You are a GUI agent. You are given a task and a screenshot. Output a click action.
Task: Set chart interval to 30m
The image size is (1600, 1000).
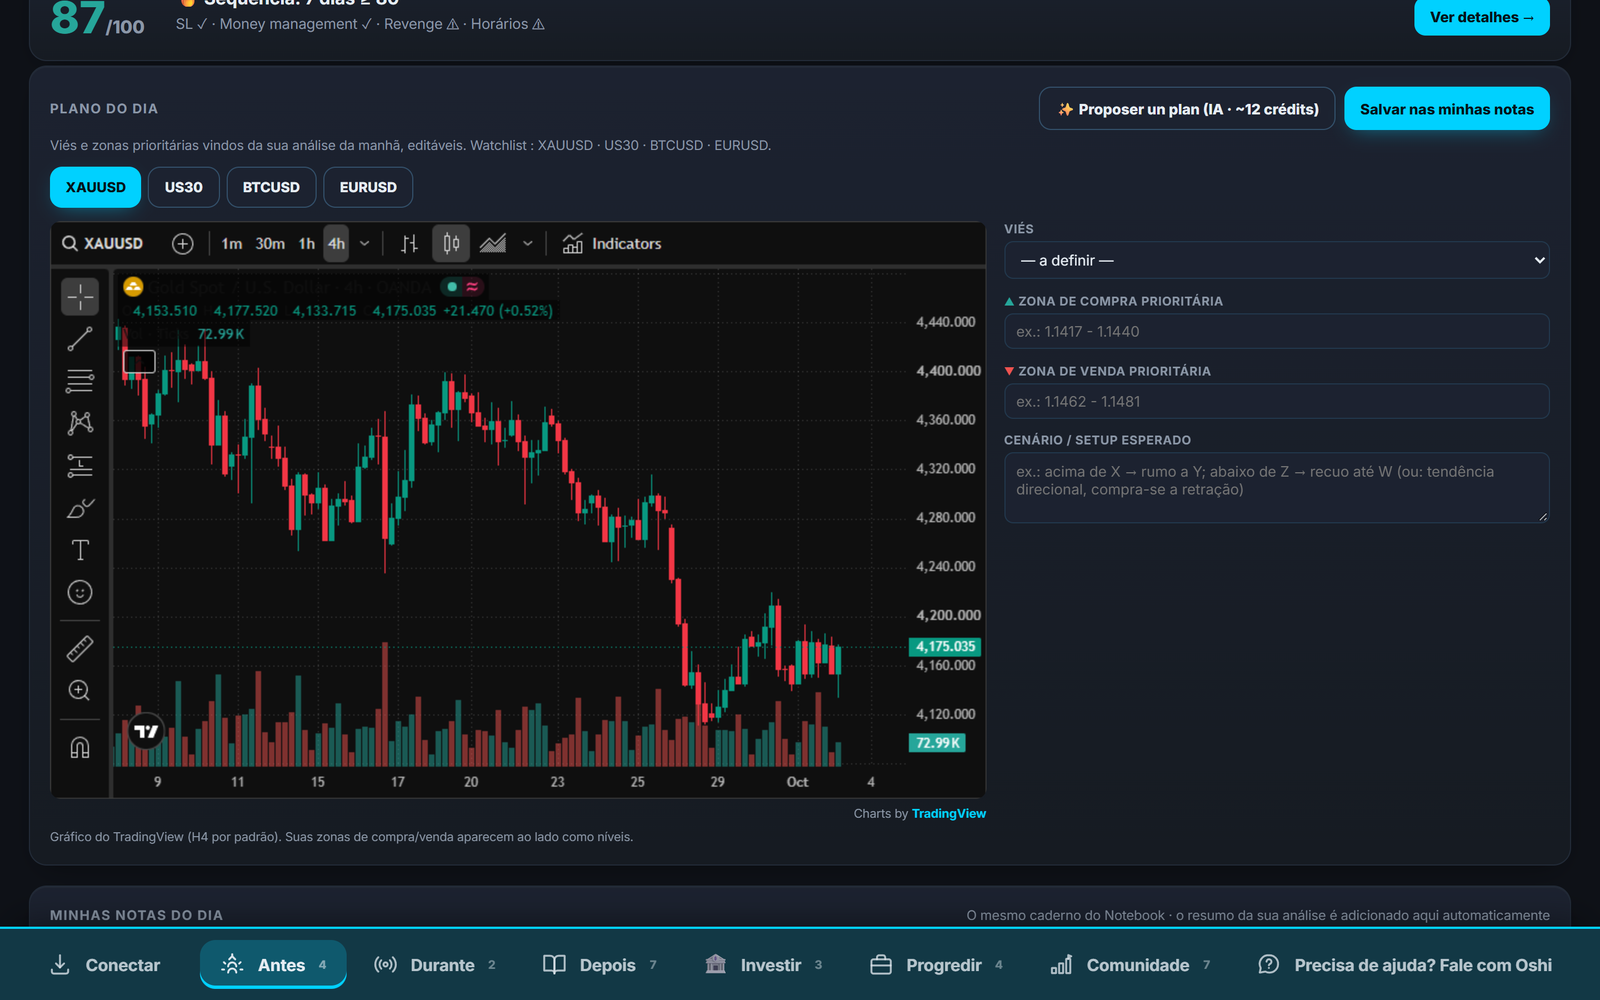[270, 244]
